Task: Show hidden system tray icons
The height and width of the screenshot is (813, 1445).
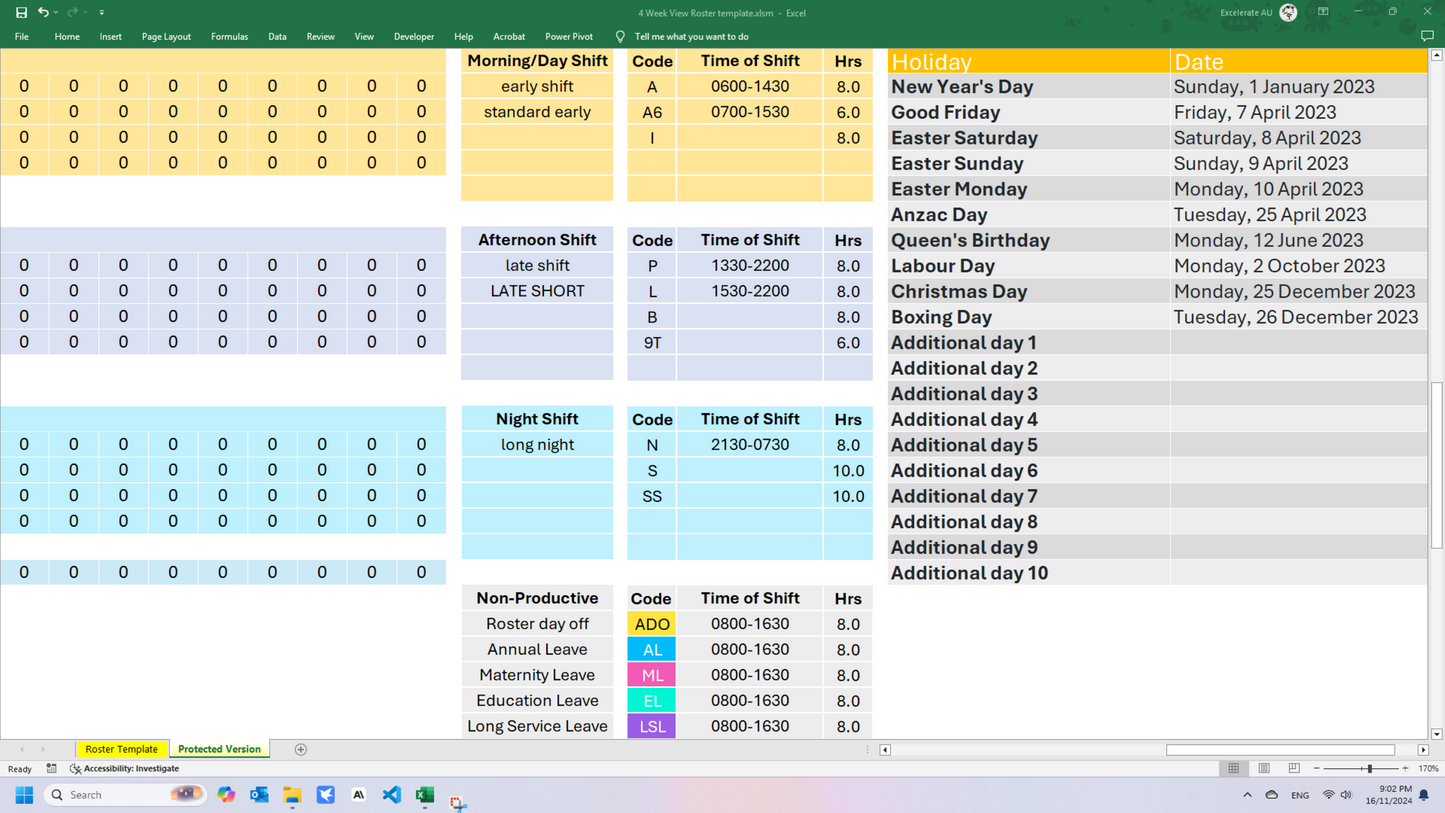Action: (x=1247, y=795)
